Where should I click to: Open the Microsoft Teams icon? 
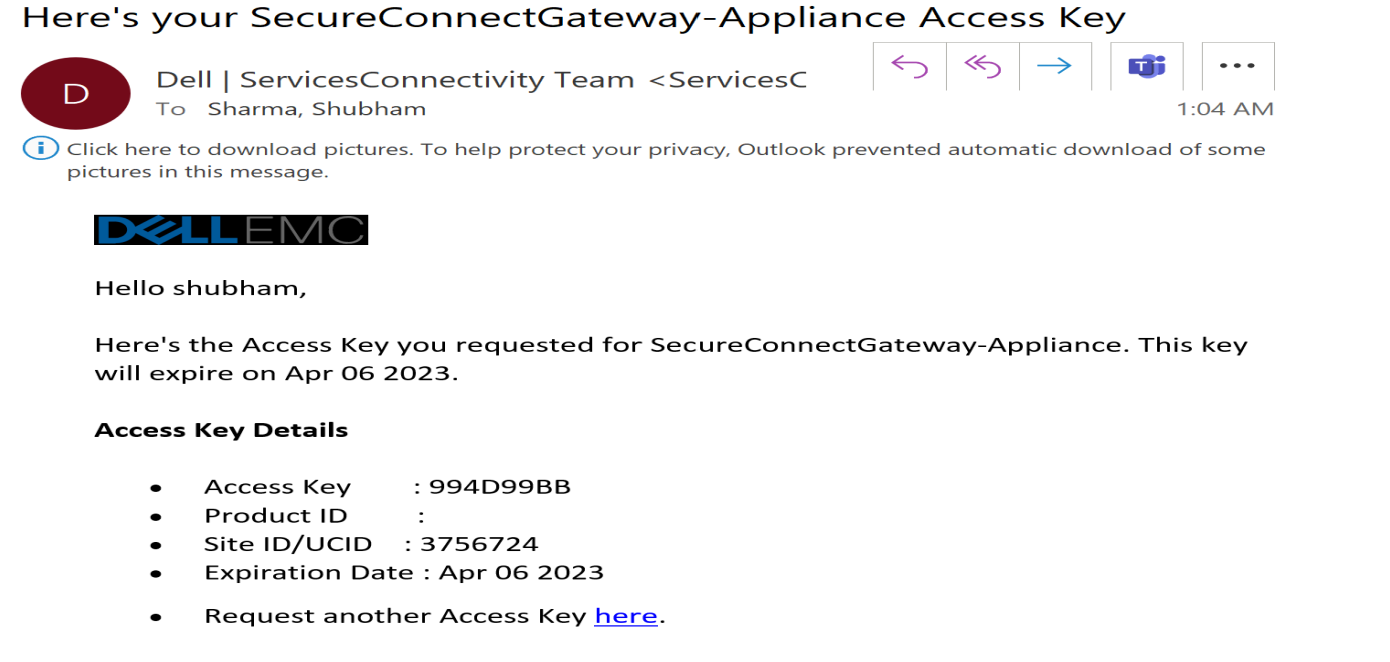pyautogui.click(x=1147, y=67)
